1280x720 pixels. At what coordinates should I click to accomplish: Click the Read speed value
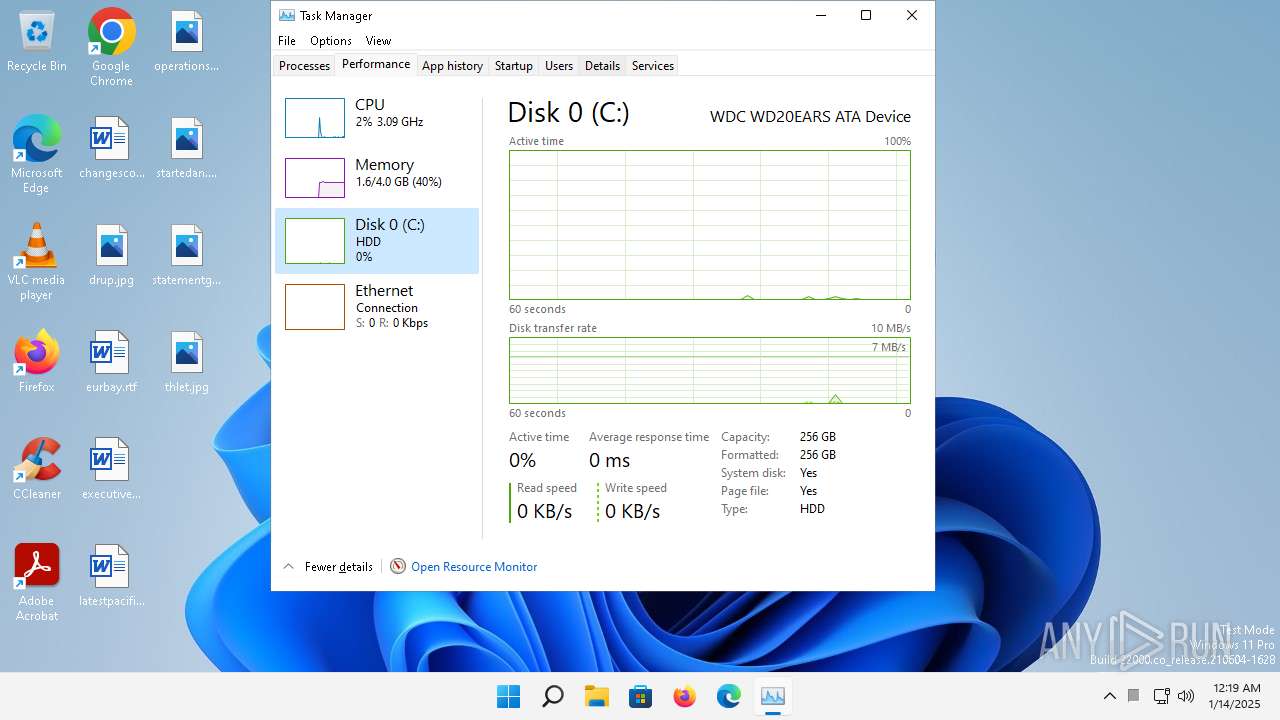coord(545,512)
